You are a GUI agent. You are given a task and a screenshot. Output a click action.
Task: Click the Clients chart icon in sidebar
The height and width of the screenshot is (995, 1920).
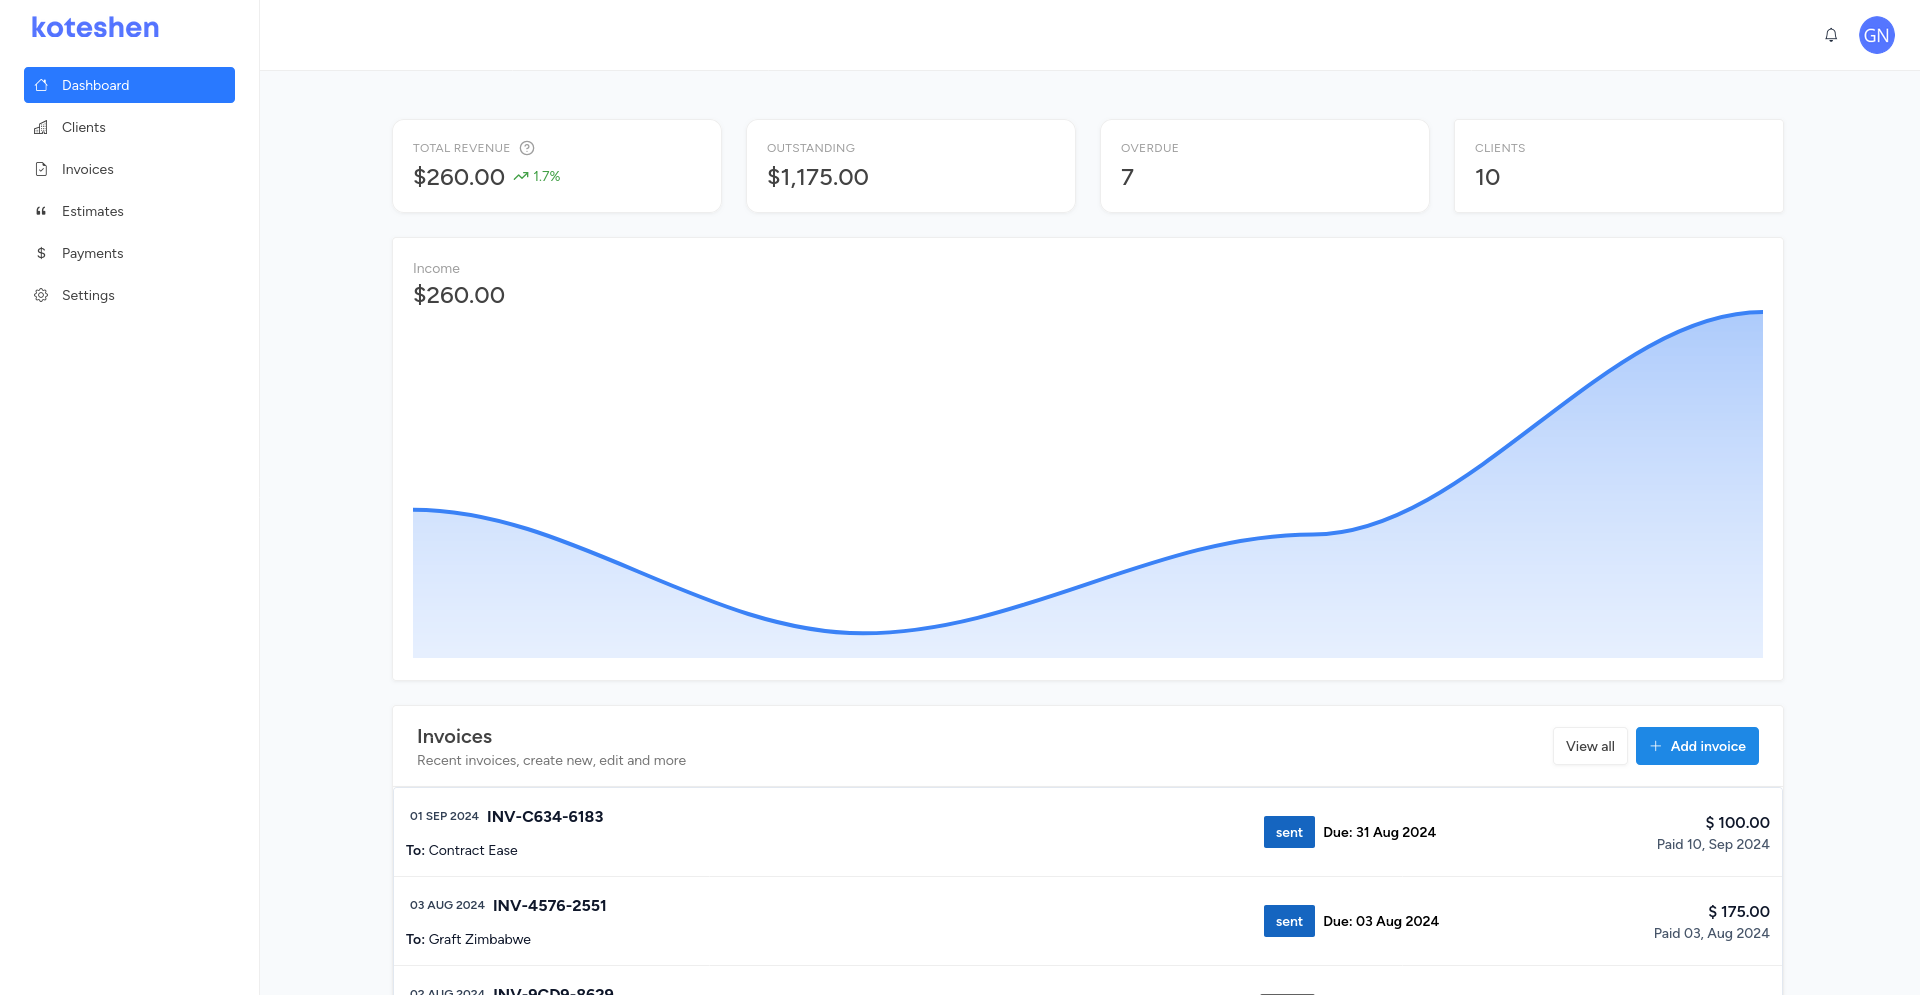41,127
